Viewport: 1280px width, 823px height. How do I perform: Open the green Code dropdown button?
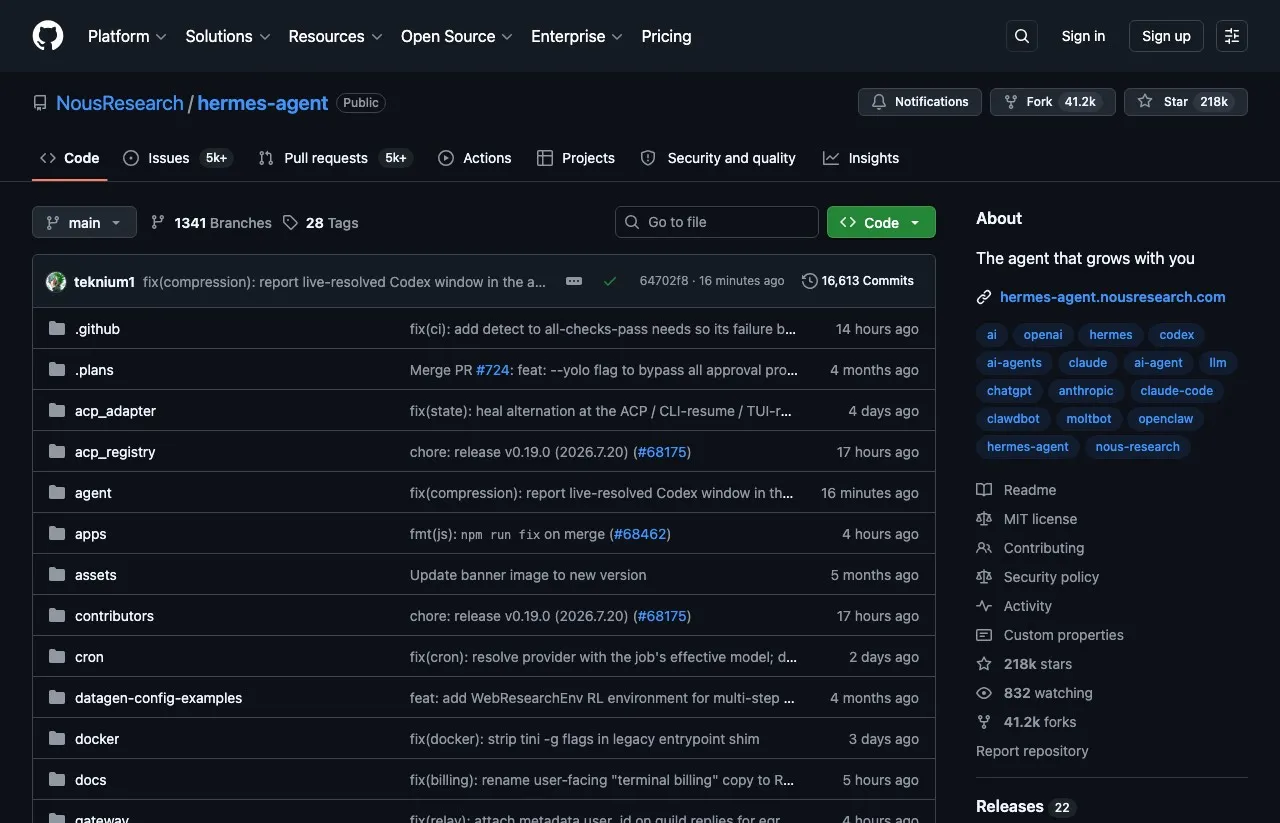coord(881,222)
